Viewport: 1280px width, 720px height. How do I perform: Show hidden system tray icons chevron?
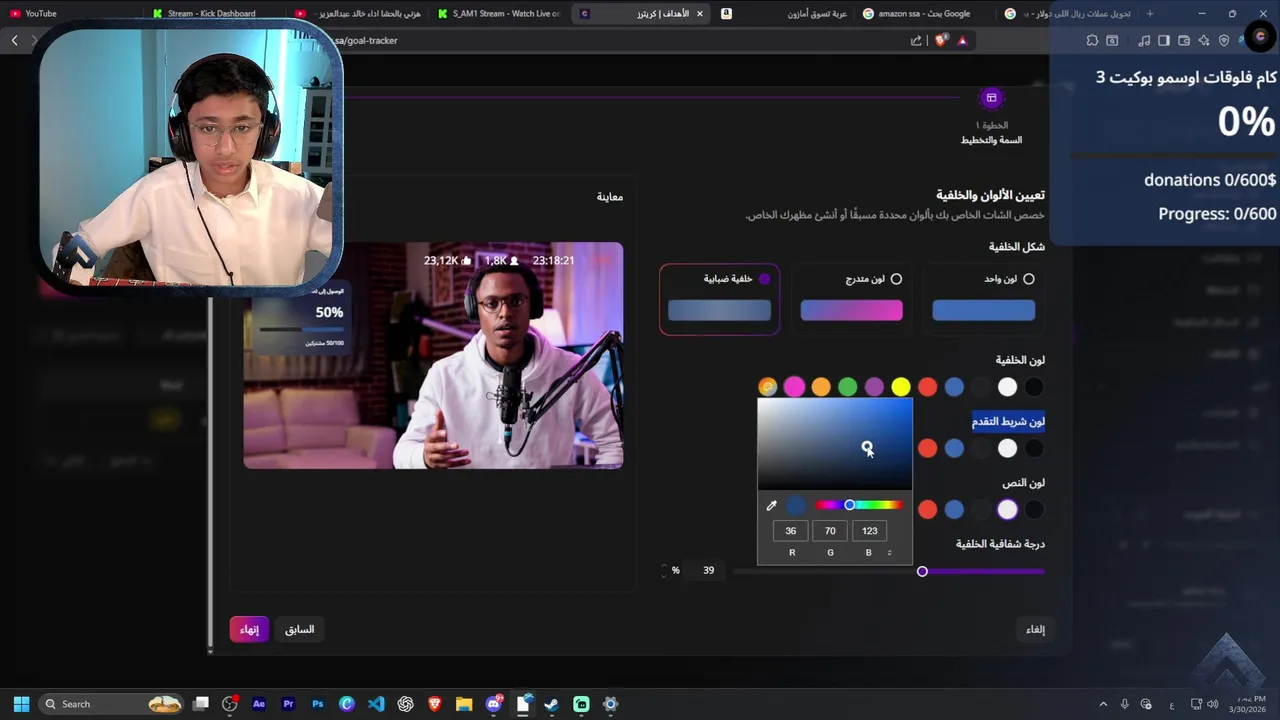coord(1103,704)
